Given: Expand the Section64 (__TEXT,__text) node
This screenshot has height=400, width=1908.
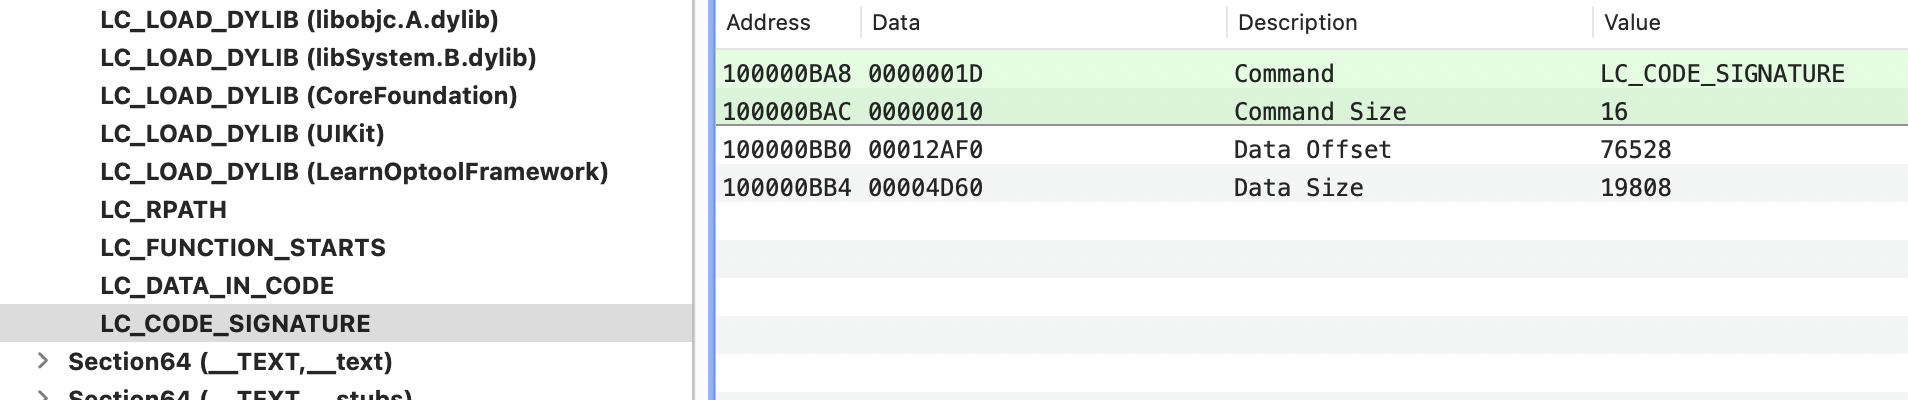Looking at the screenshot, I should tap(43, 361).
